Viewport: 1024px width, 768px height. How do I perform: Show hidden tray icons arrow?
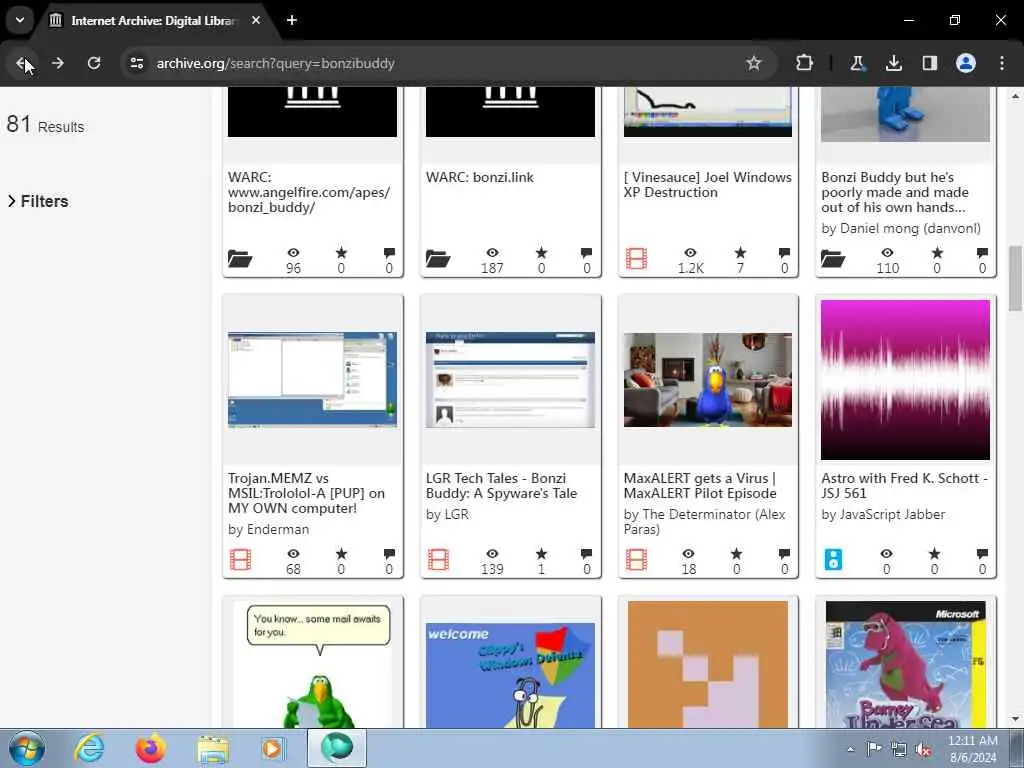(x=850, y=749)
